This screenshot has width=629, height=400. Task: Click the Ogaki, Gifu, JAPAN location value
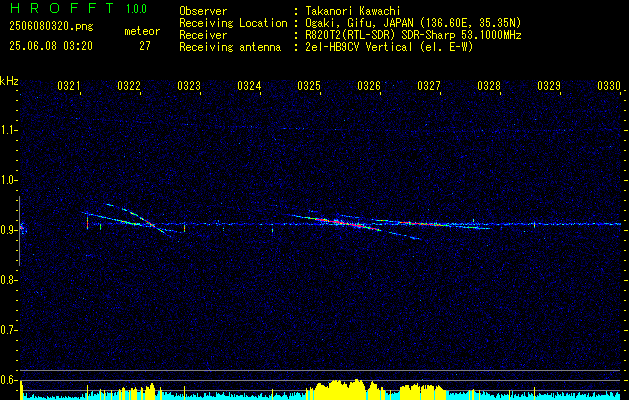point(413,23)
